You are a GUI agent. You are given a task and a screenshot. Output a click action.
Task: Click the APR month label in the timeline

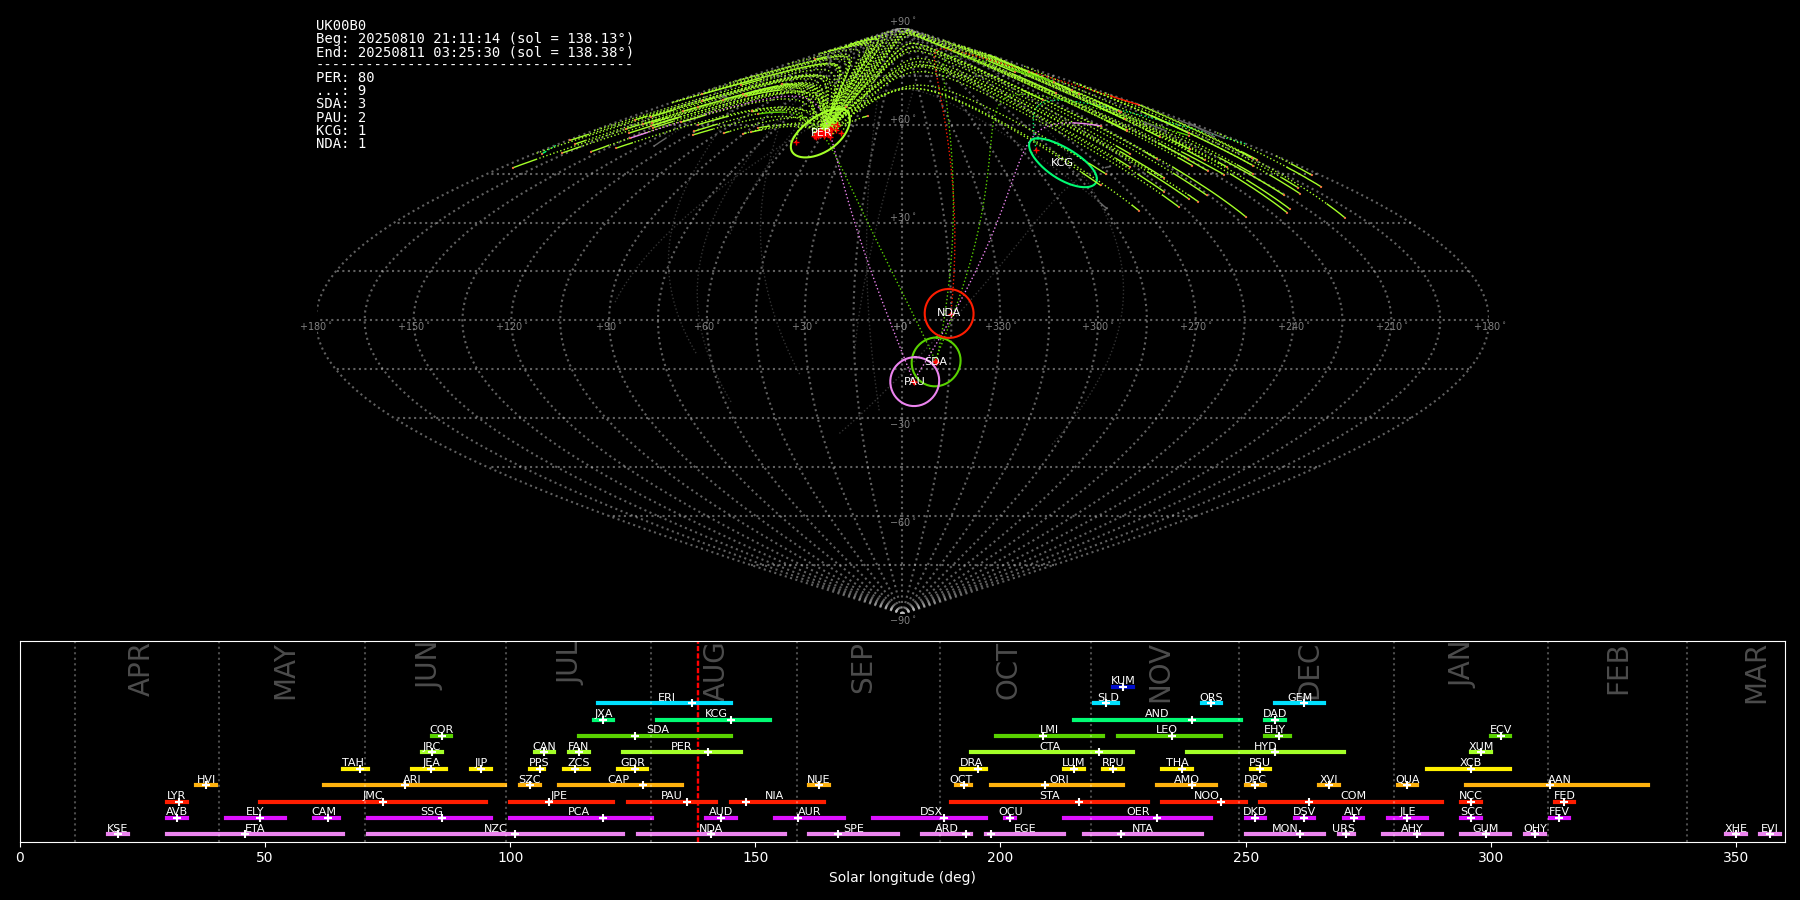coord(139,670)
